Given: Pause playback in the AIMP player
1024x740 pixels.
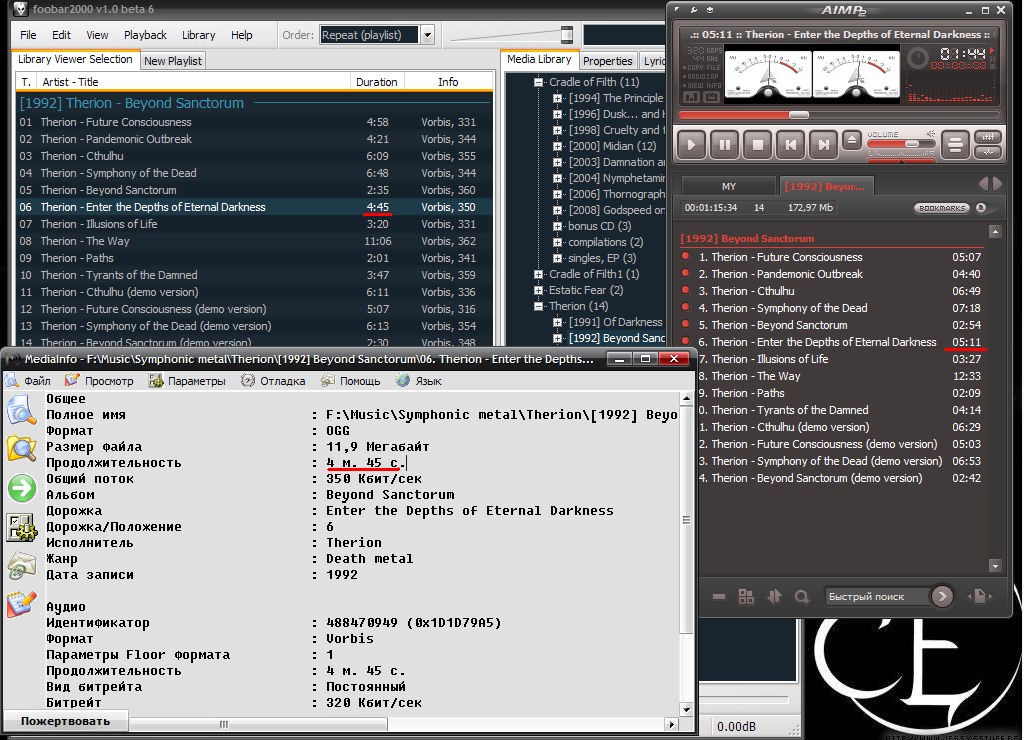Looking at the screenshot, I should [724, 145].
